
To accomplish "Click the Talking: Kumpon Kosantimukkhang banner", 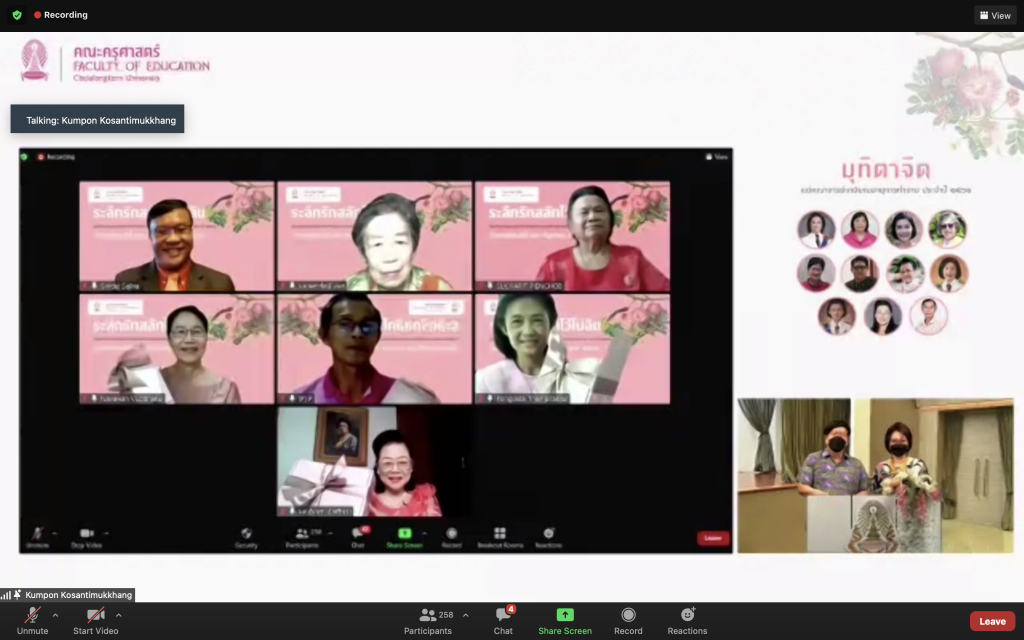I will [97, 119].
